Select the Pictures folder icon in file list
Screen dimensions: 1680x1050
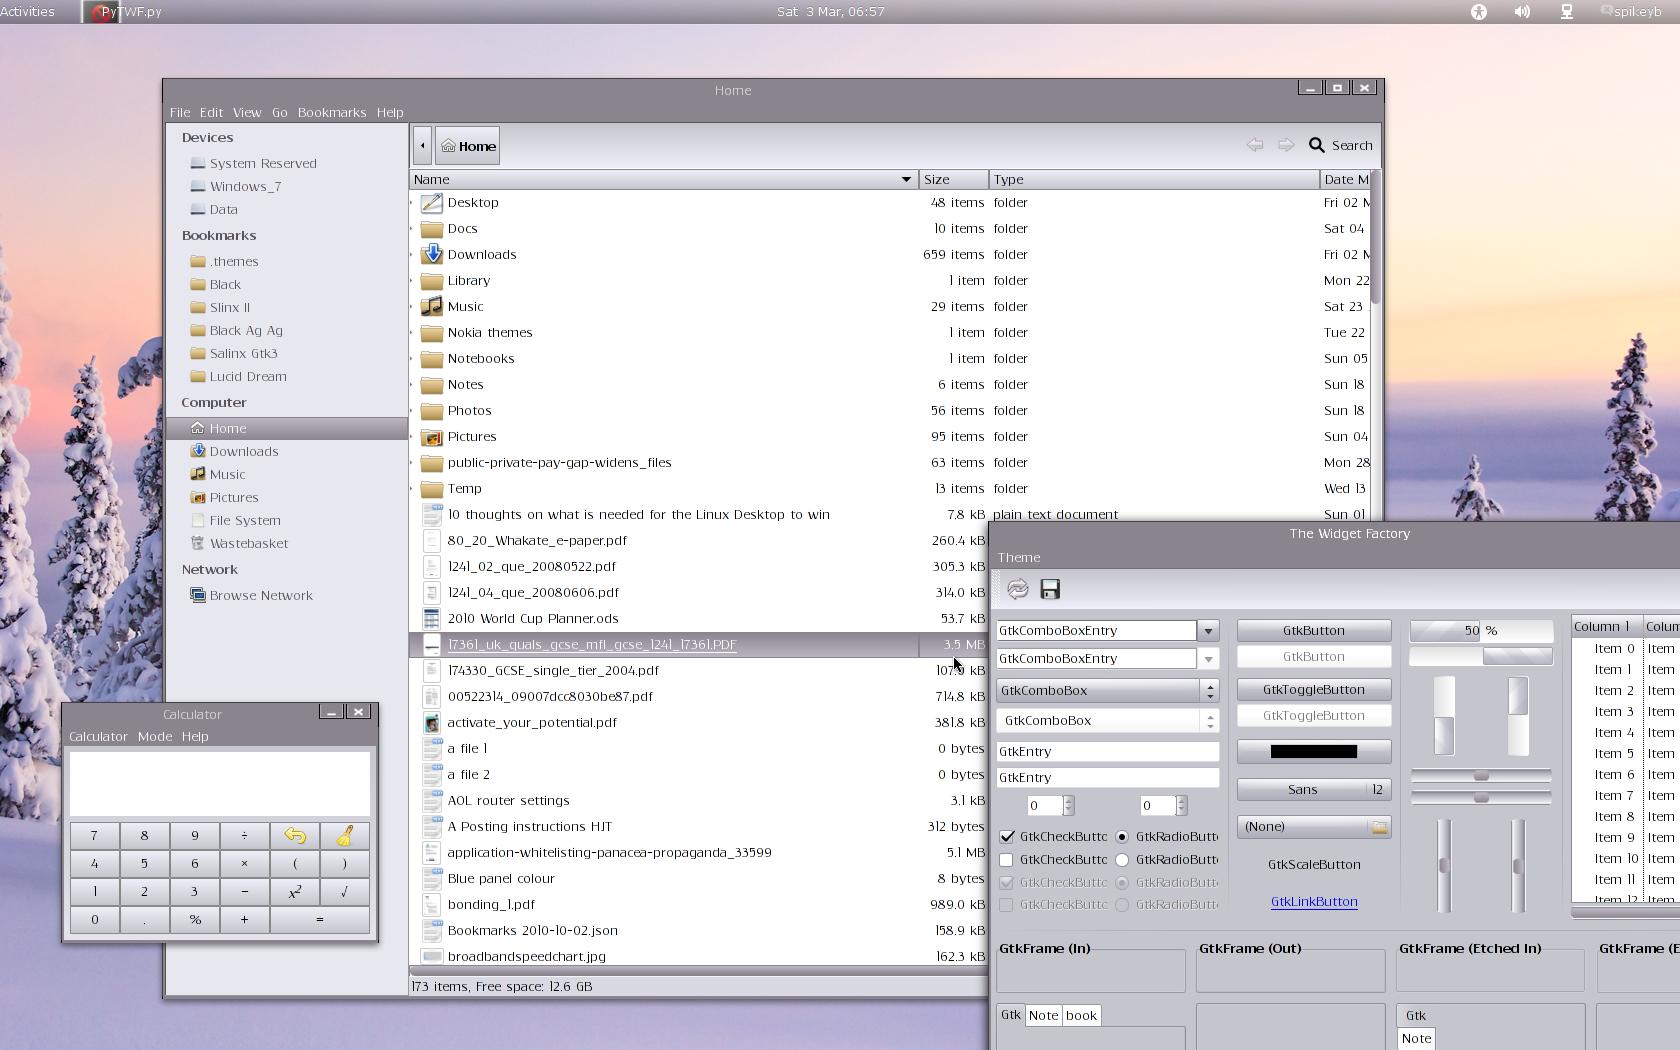[432, 436]
